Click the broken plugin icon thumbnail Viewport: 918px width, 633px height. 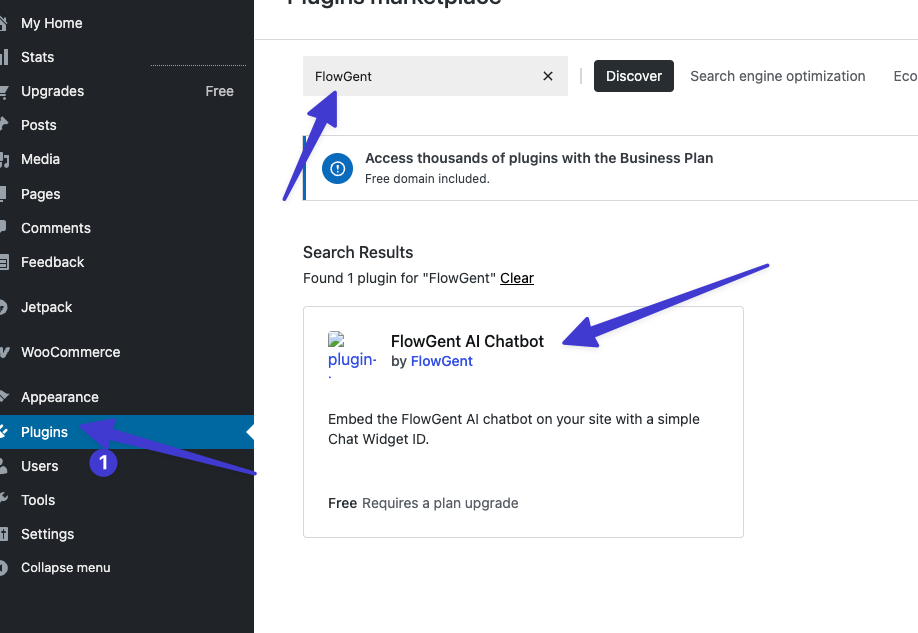(x=352, y=354)
